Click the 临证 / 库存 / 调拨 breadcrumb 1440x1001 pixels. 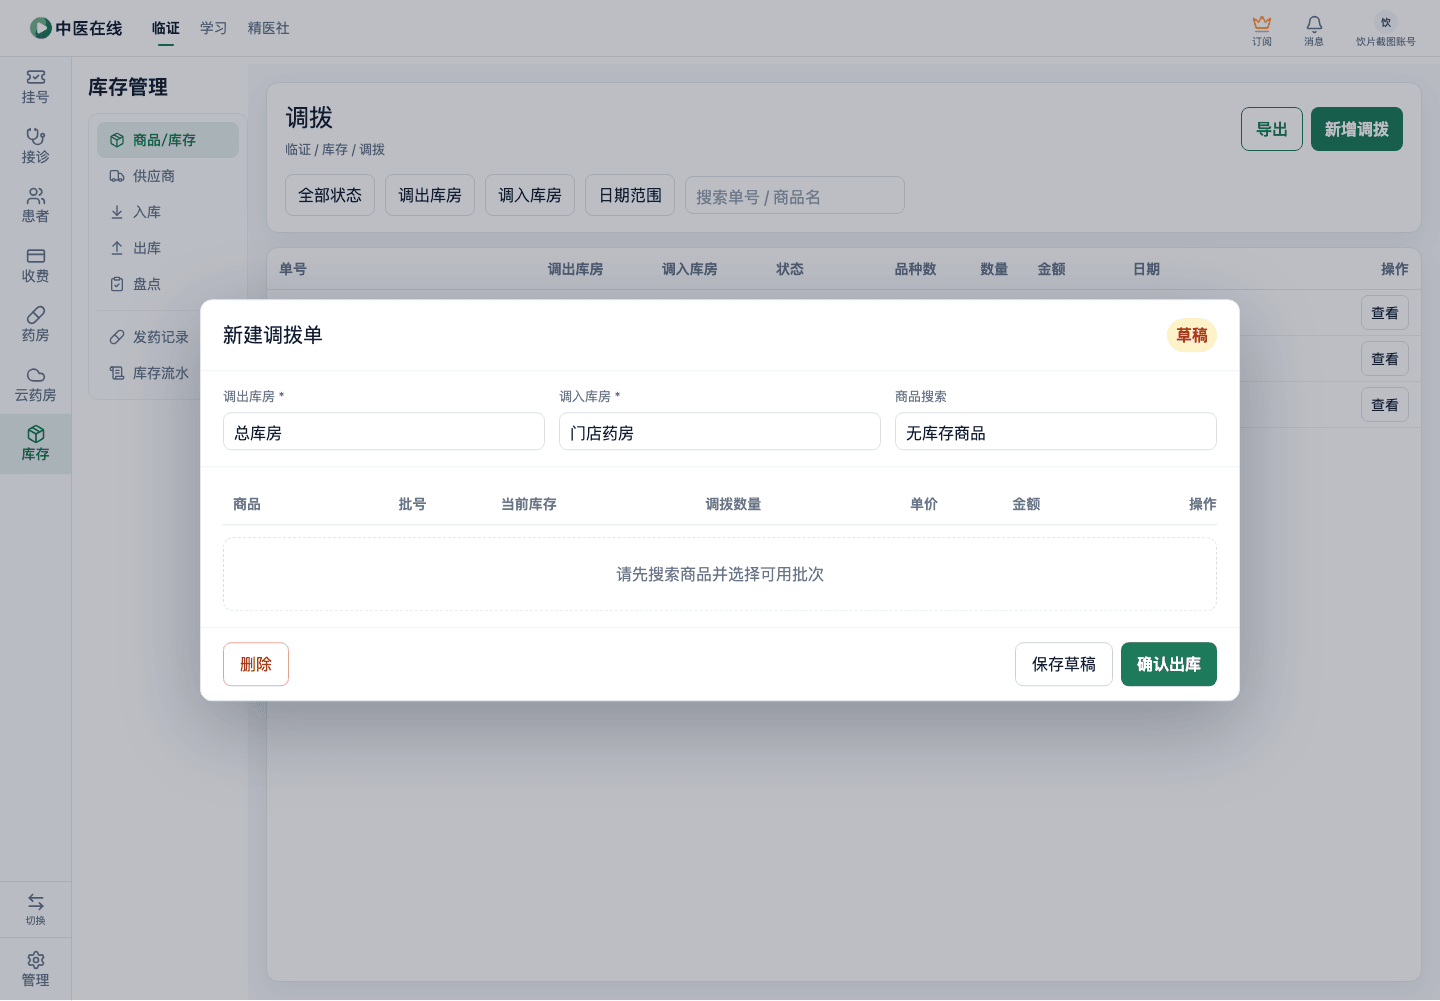[335, 150]
